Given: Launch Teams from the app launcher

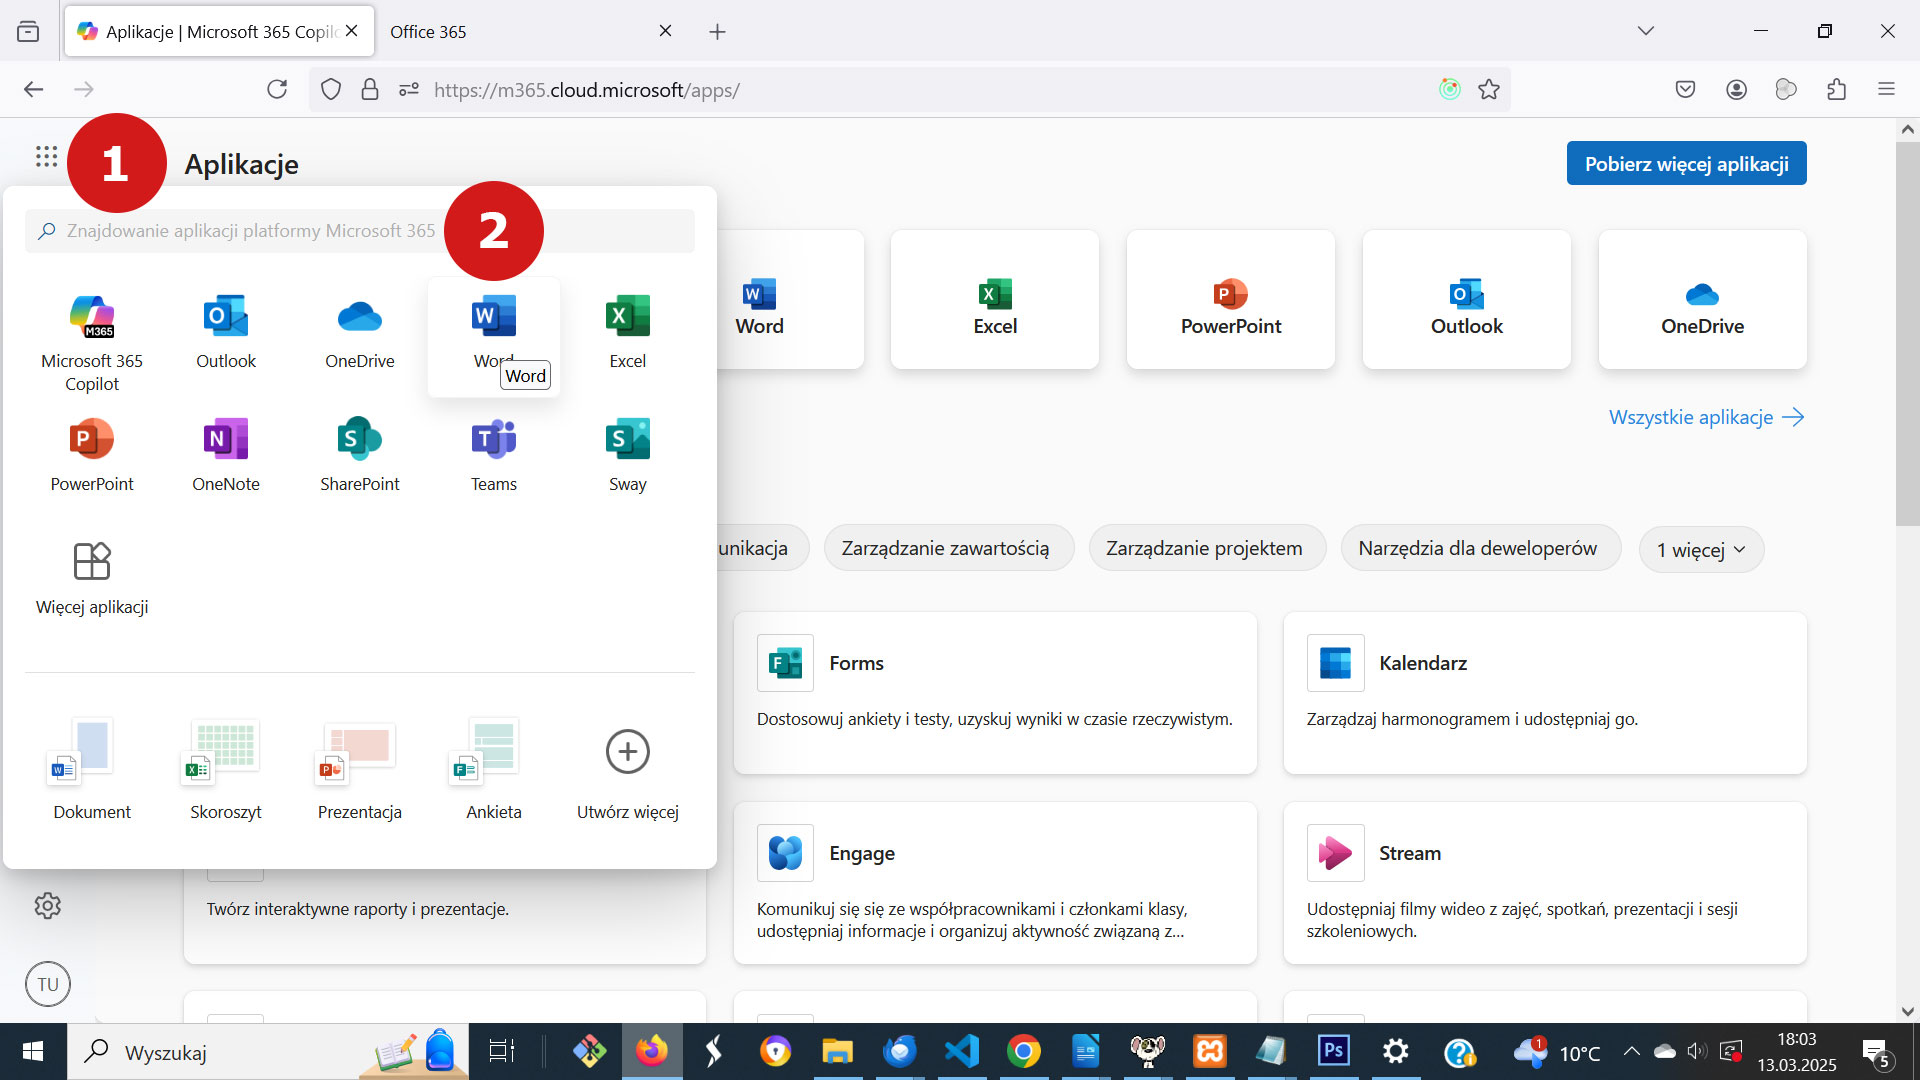Looking at the screenshot, I should 493,440.
